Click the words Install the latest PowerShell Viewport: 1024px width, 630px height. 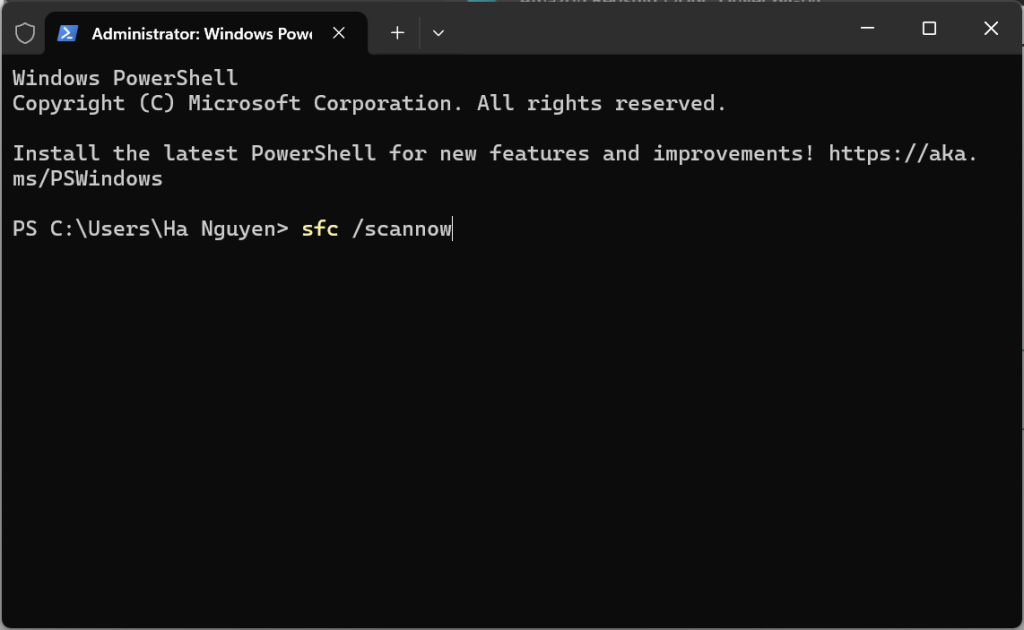click(x=194, y=154)
